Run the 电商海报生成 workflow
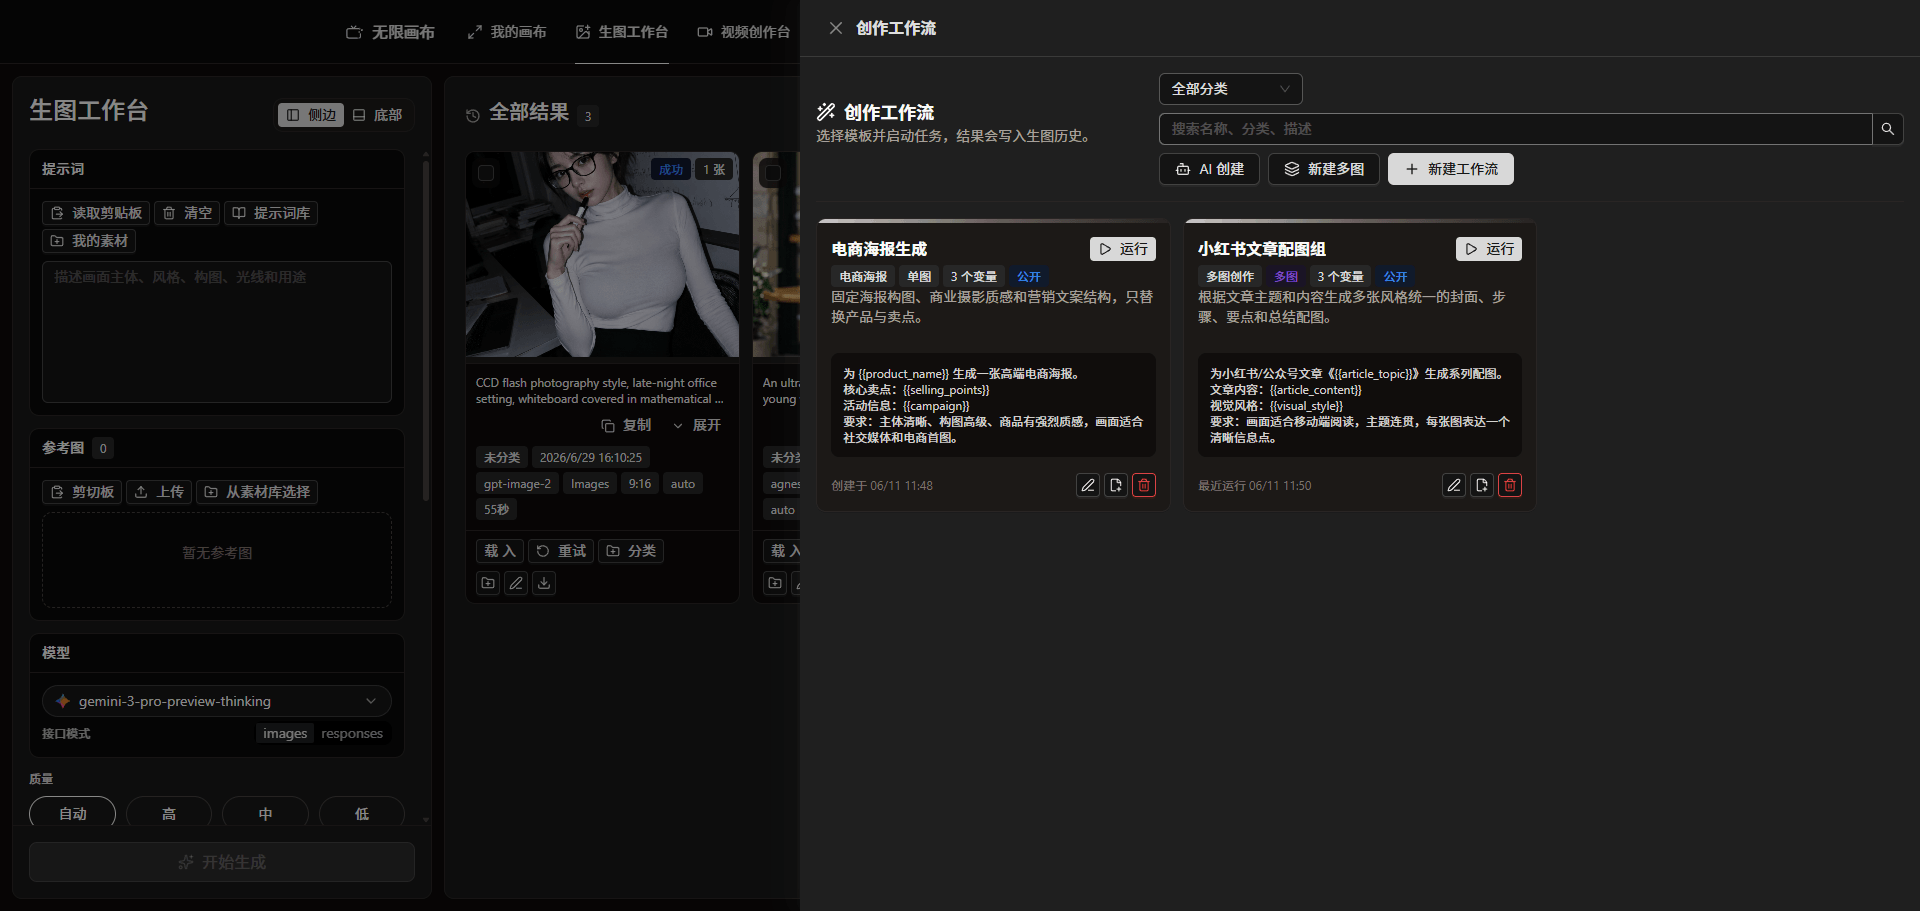Viewport: 1920px width, 911px height. tap(1123, 249)
